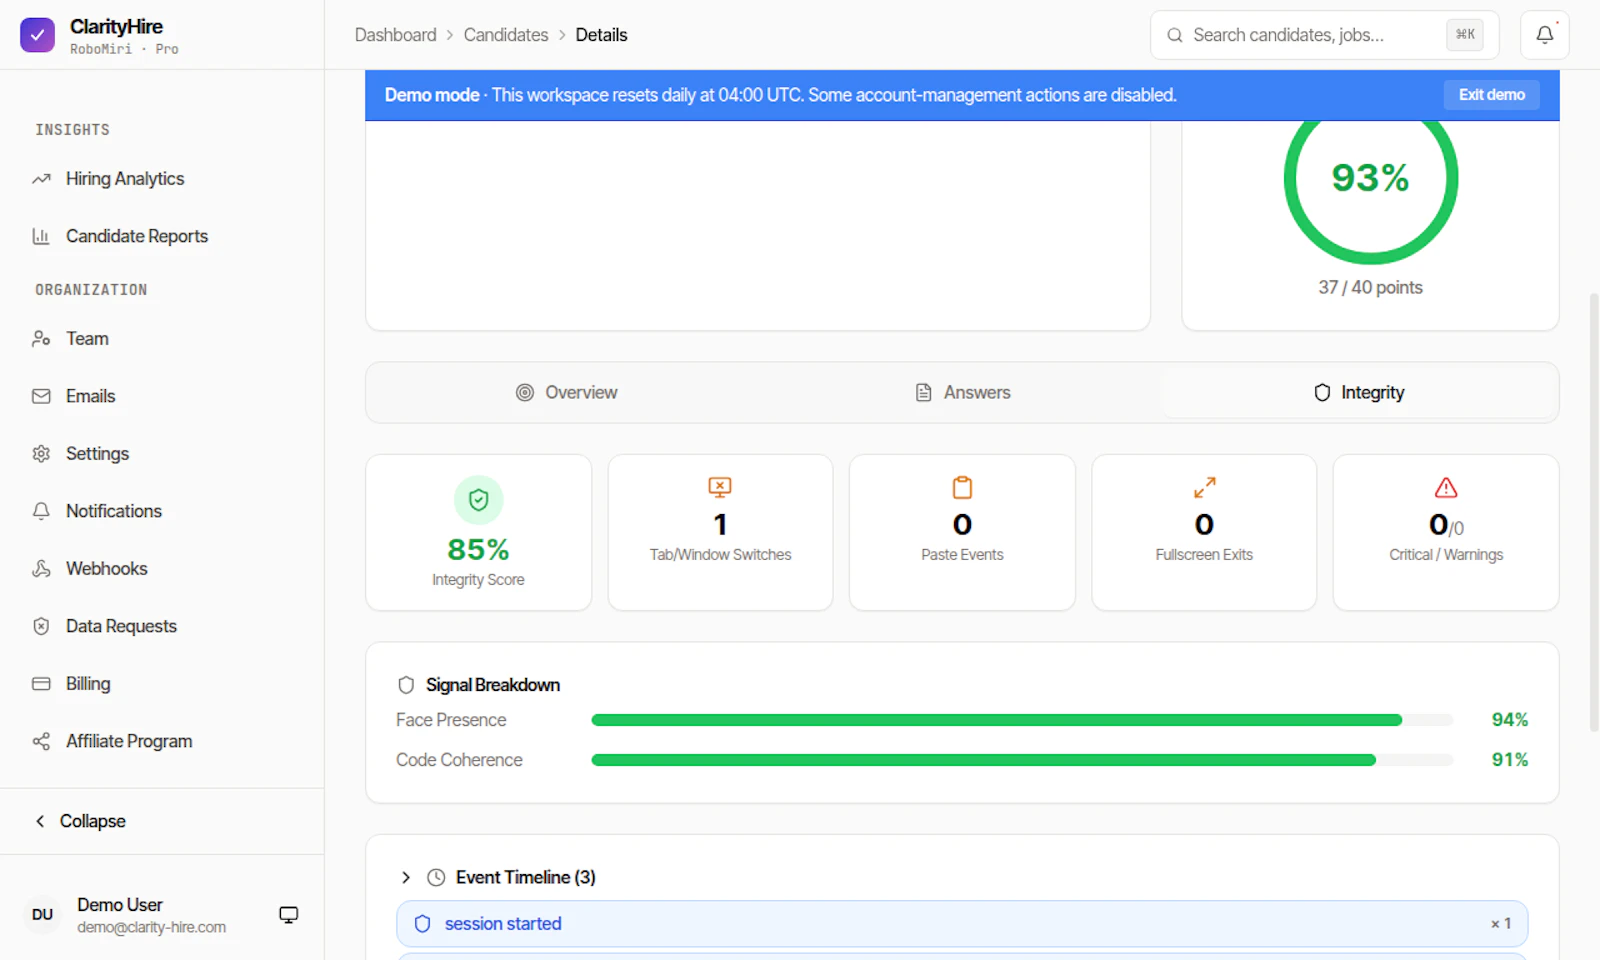Screen dimensions: 1600x960
Task: Focus the search candidates field
Action: click(1324, 35)
